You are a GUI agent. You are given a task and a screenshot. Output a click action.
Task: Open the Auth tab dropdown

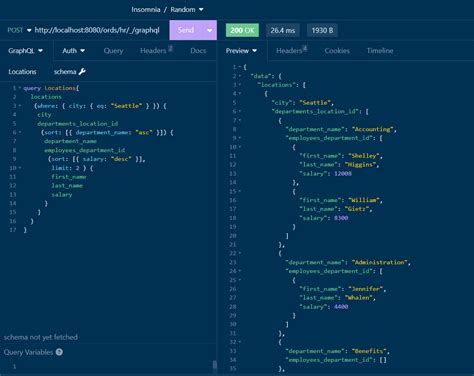(x=74, y=51)
